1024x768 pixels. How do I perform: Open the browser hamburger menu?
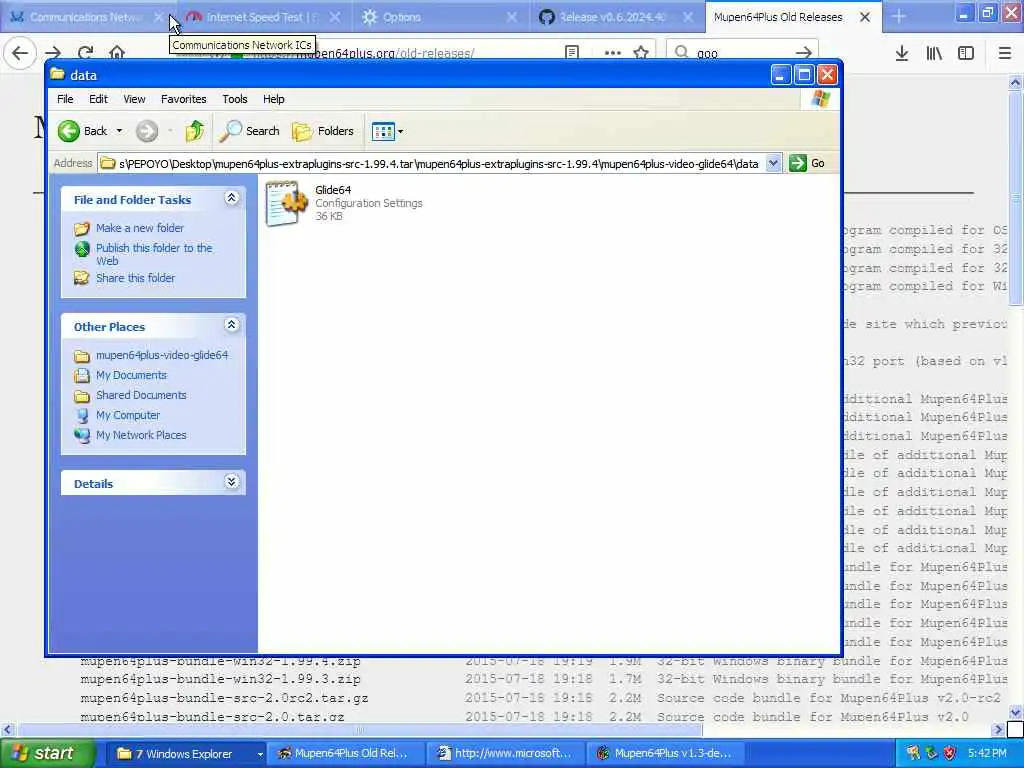coord(1005,53)
